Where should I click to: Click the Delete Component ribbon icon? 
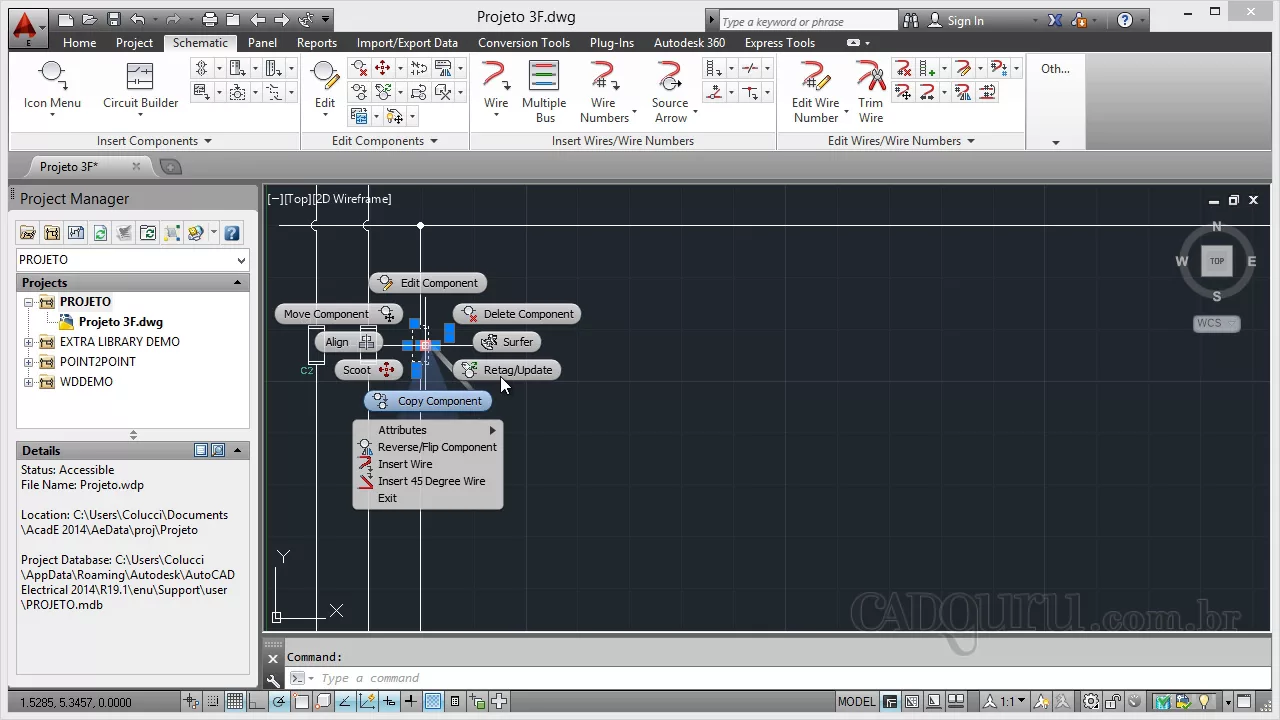tap(359, 68)
